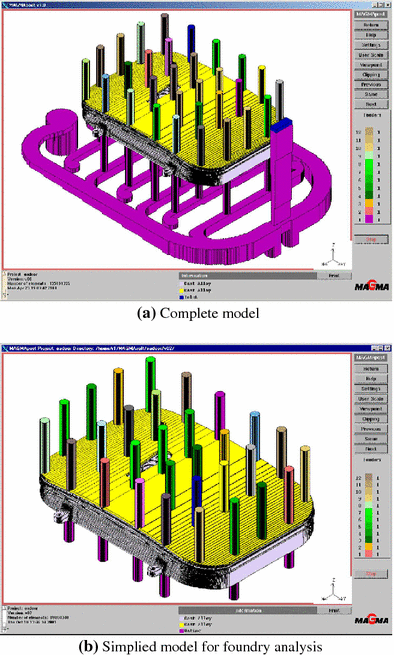Image resolution: width=394 pixels, height=655 pixels.
Task: Open Clipping in the upper complete-model window
Action: (x=371, y=75)
